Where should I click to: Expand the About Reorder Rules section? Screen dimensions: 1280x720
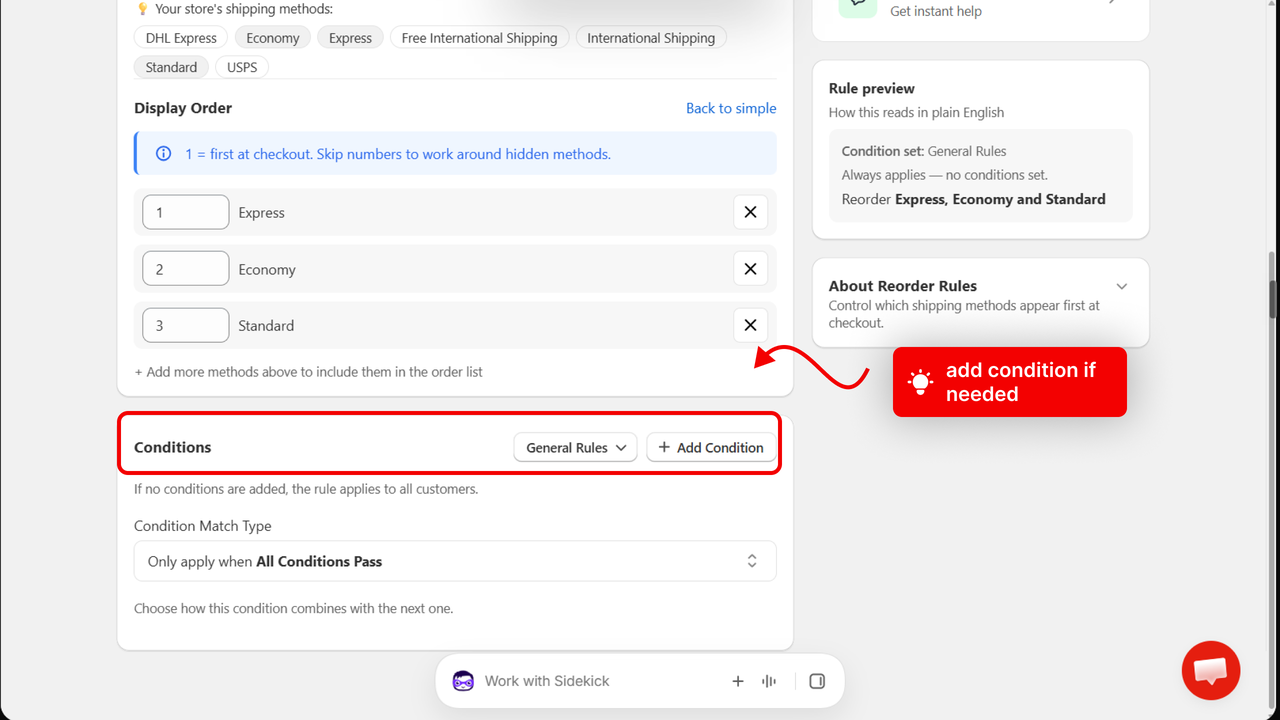coord(1122,286)
